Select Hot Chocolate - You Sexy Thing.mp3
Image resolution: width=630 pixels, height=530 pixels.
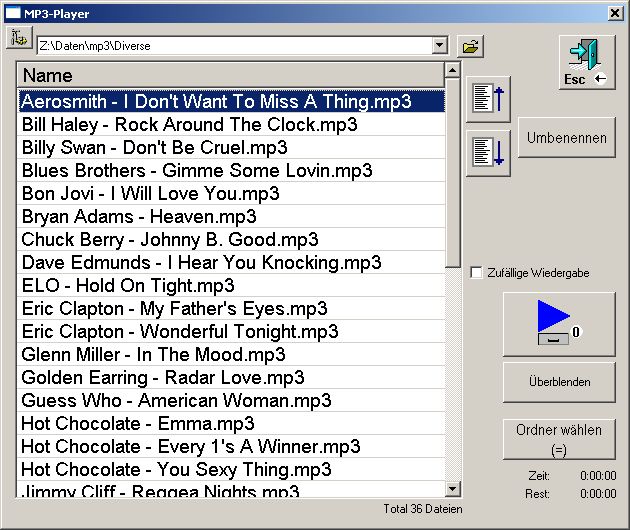(231, 469)
